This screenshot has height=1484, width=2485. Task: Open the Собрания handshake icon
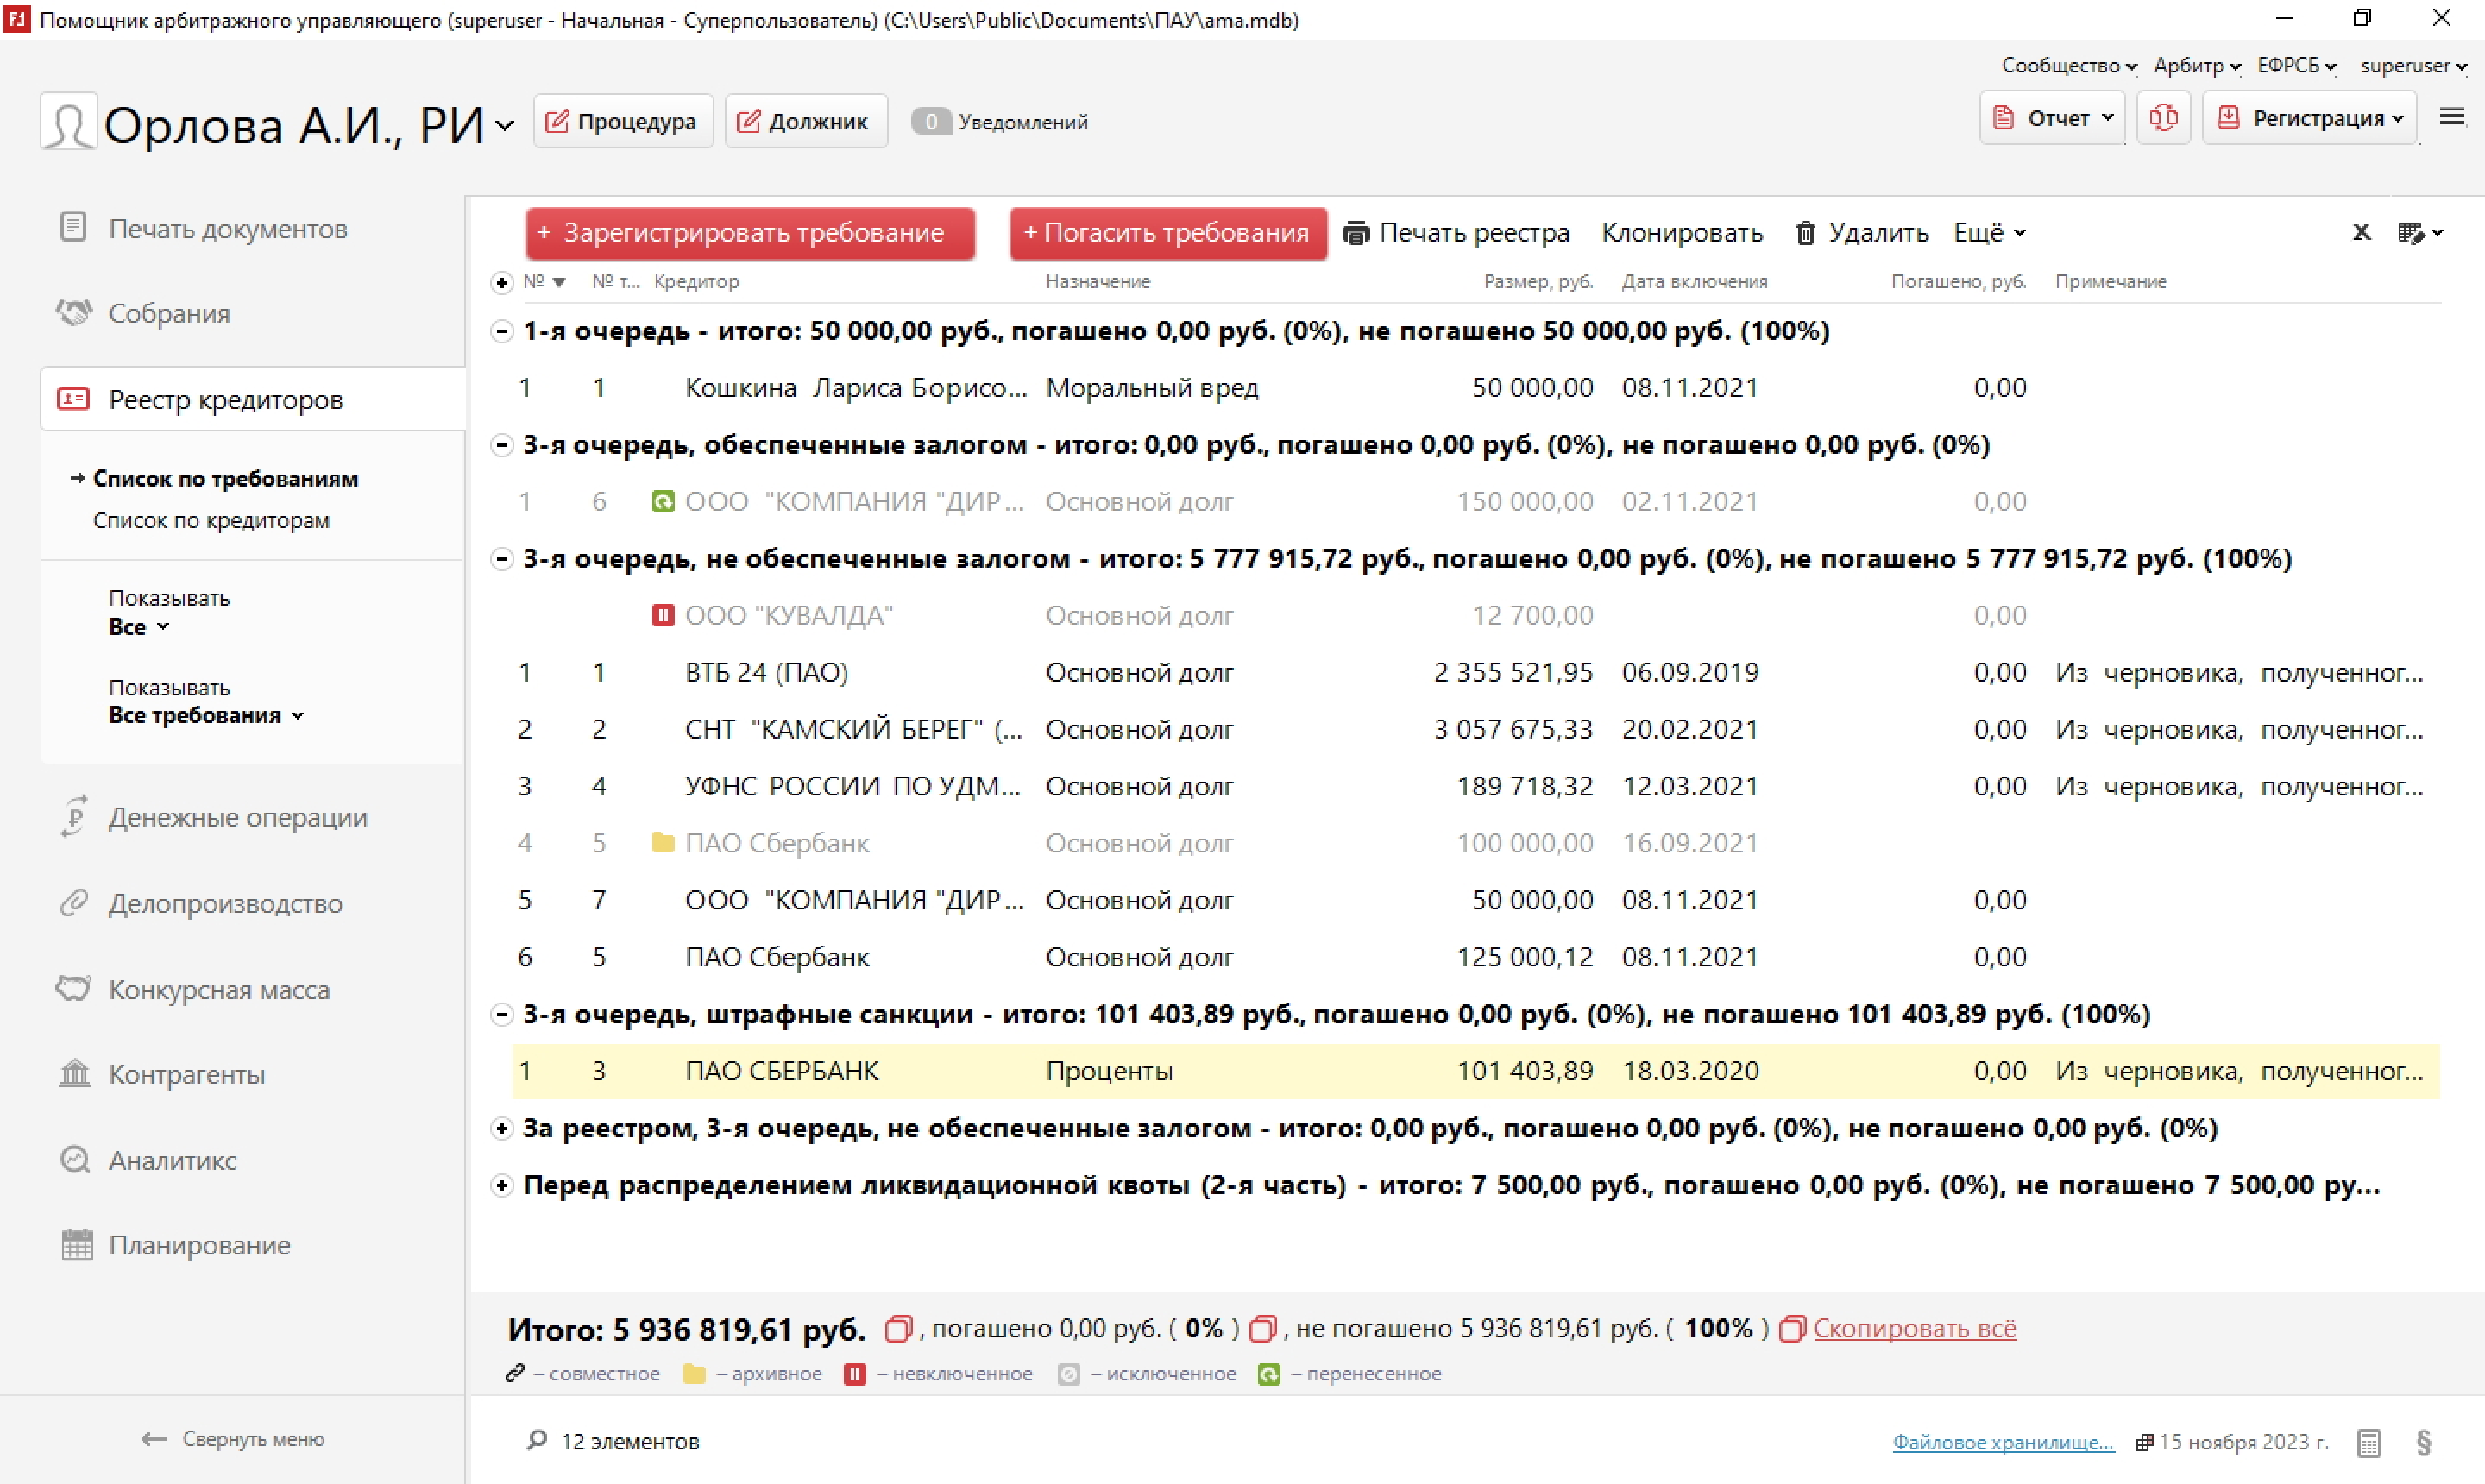point(73,312)
